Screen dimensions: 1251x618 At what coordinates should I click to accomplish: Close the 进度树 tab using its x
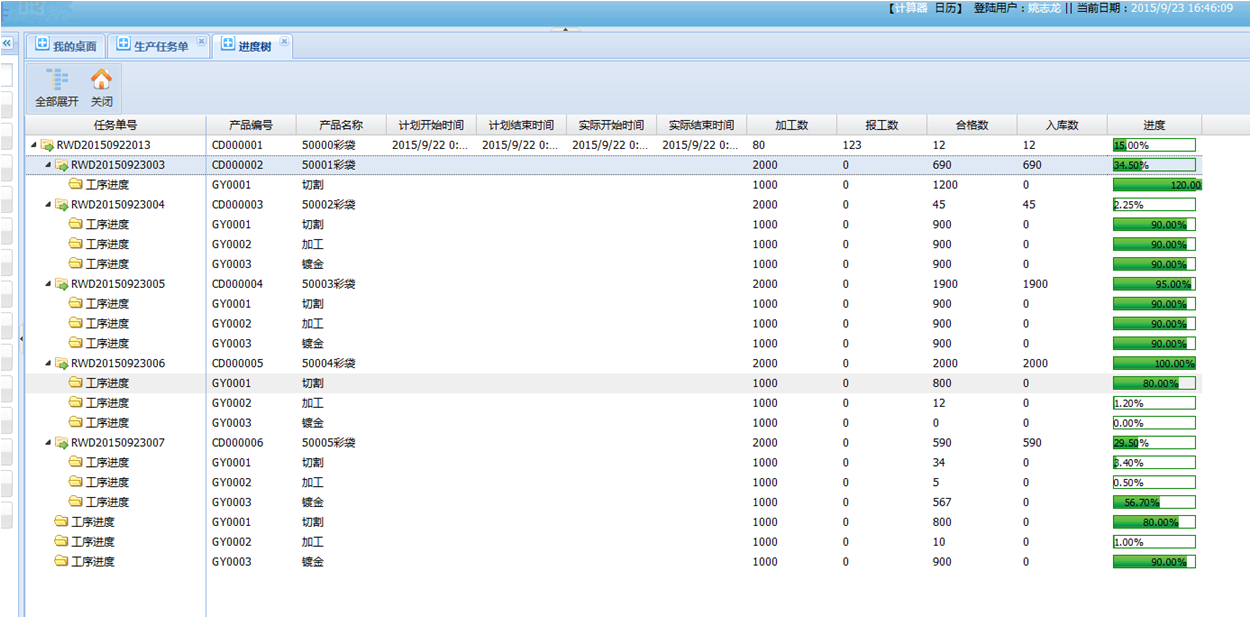tap(284, 42)
